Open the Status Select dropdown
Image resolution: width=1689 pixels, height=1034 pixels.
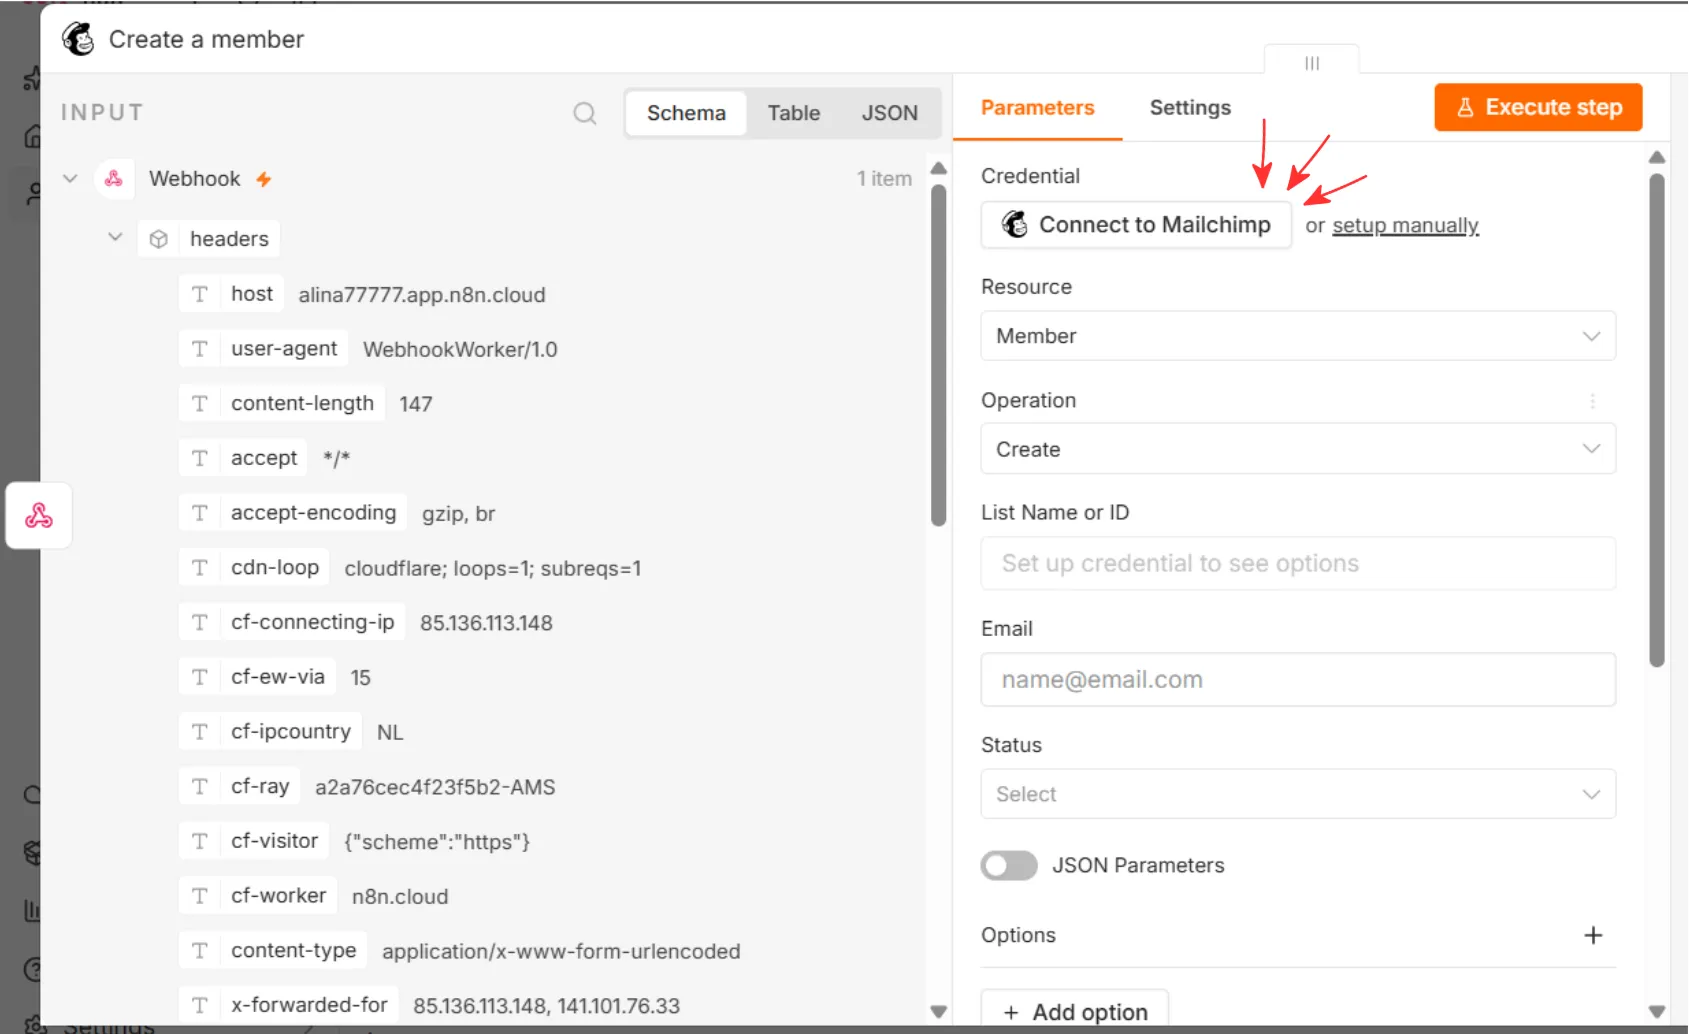(1298, 794)
